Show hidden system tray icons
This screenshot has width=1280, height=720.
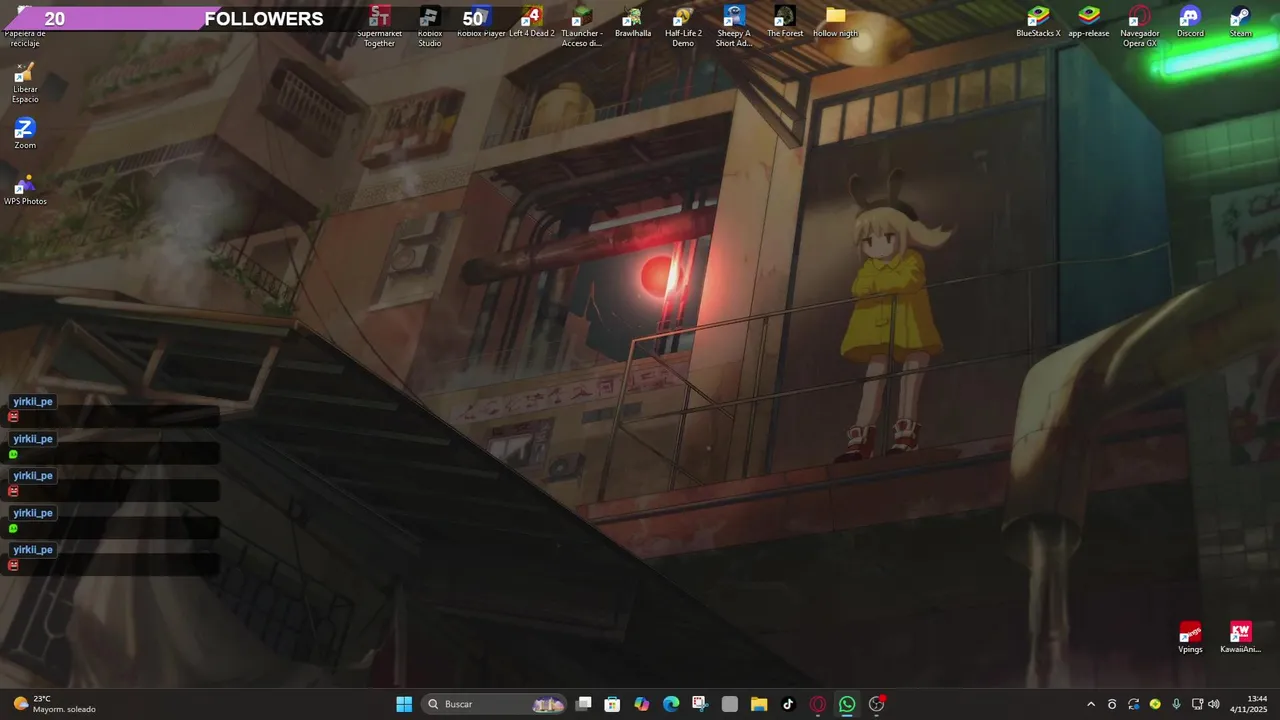pyautogui.click(x=1091, y=704)
